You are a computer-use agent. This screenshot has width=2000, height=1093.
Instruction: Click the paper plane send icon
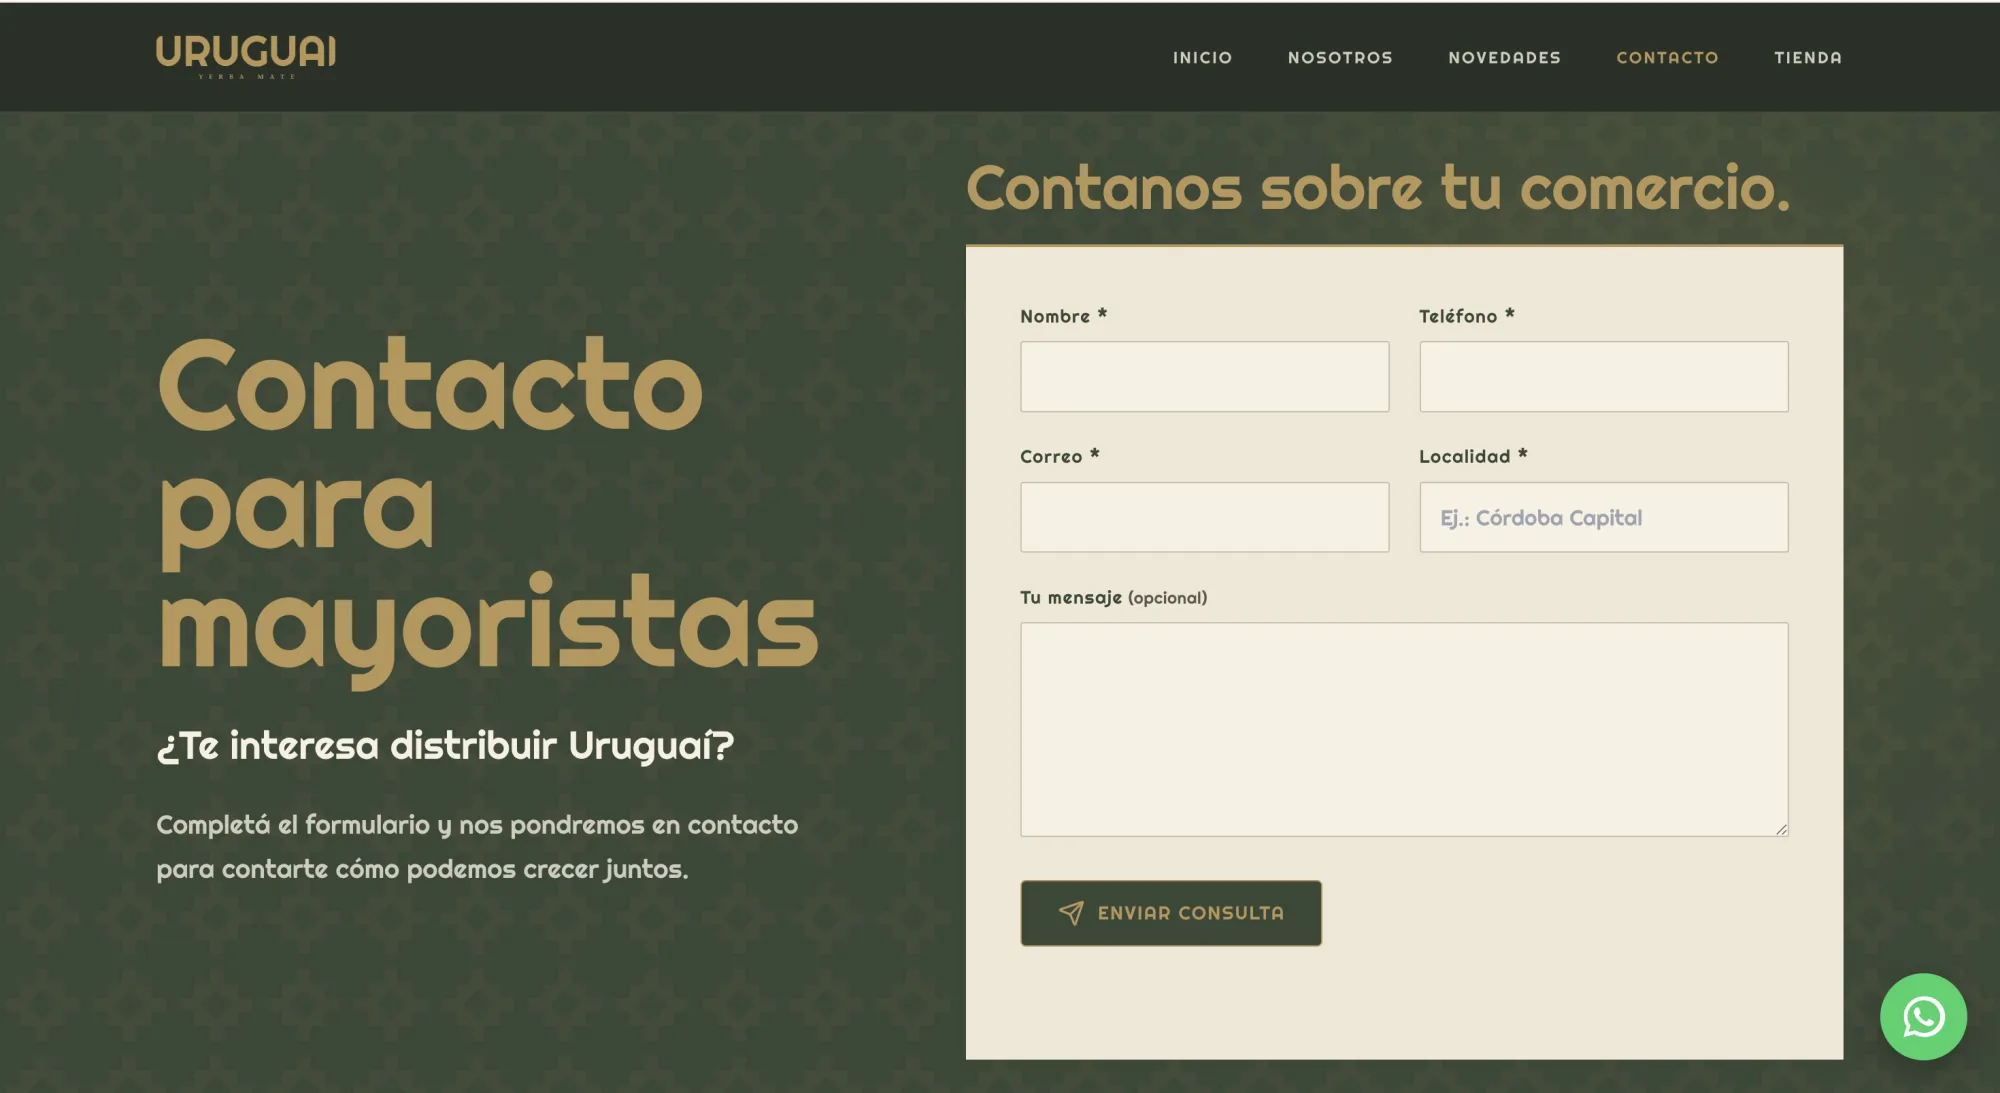pos(1071,913)
